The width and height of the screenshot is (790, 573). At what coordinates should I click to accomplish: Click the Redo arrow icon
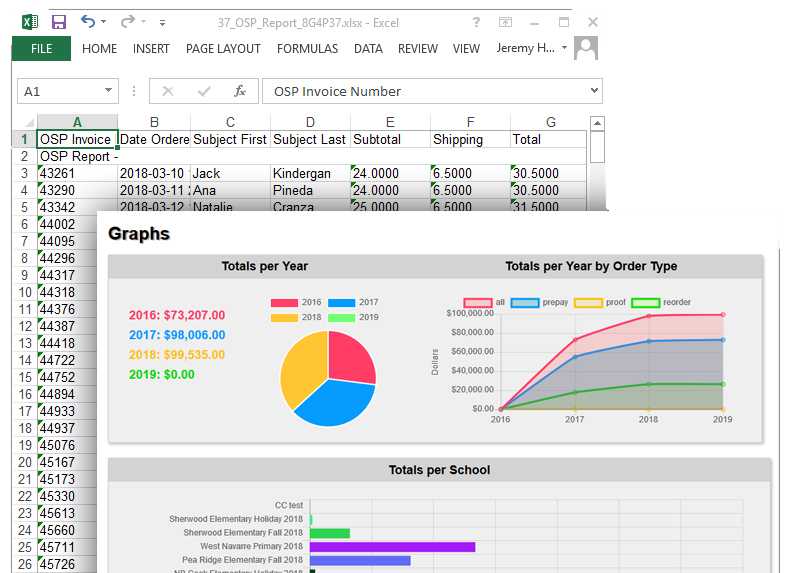coord(127,21)
